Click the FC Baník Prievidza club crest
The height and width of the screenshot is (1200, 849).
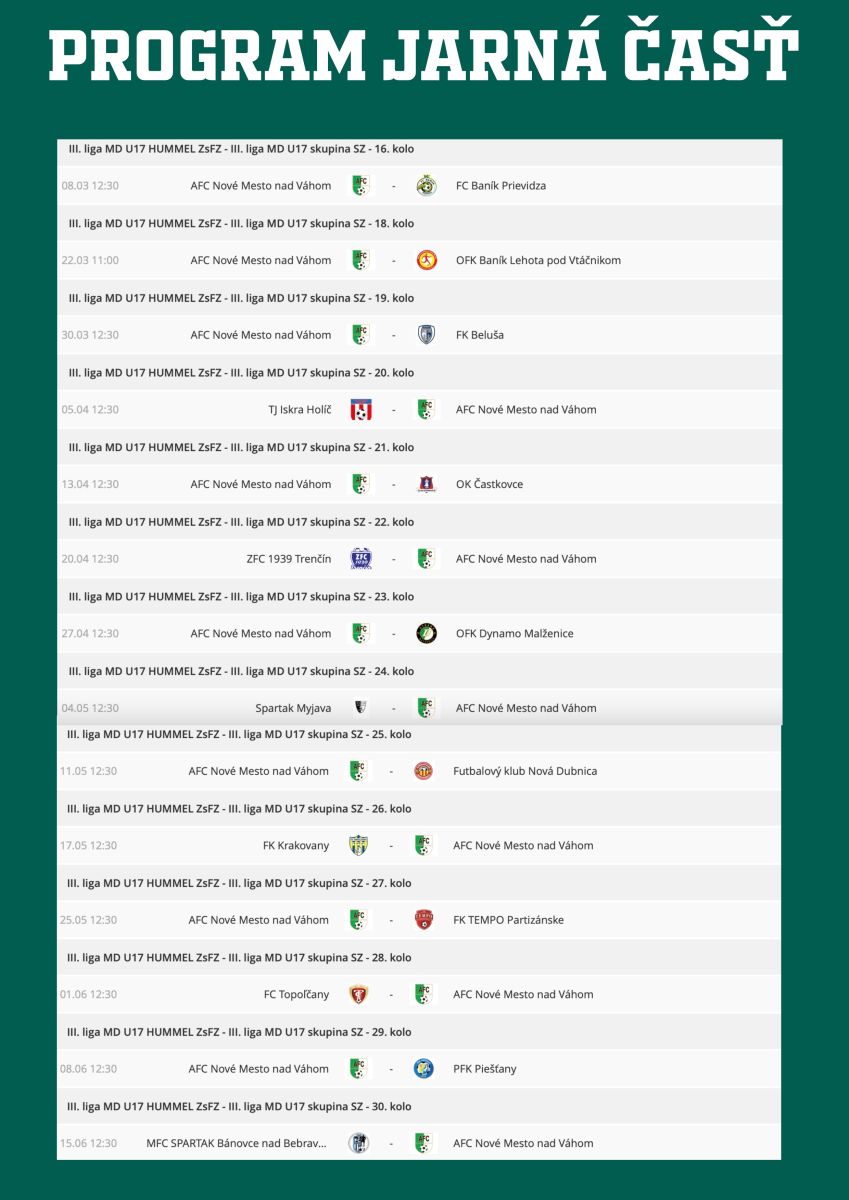(427, 185)
